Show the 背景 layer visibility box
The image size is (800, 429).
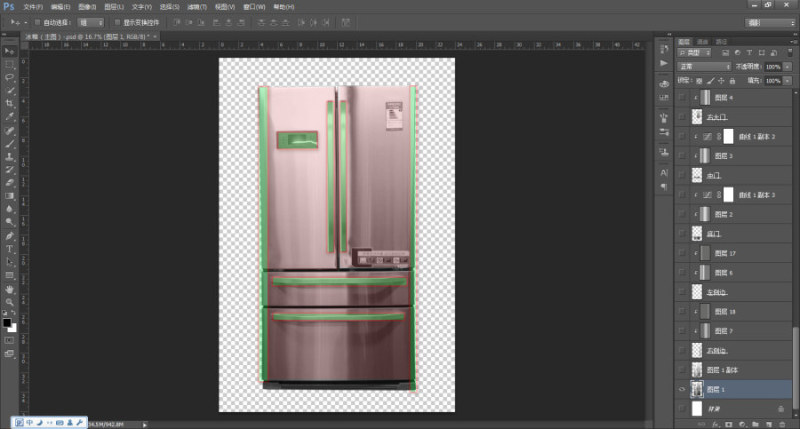coord(682,409)
